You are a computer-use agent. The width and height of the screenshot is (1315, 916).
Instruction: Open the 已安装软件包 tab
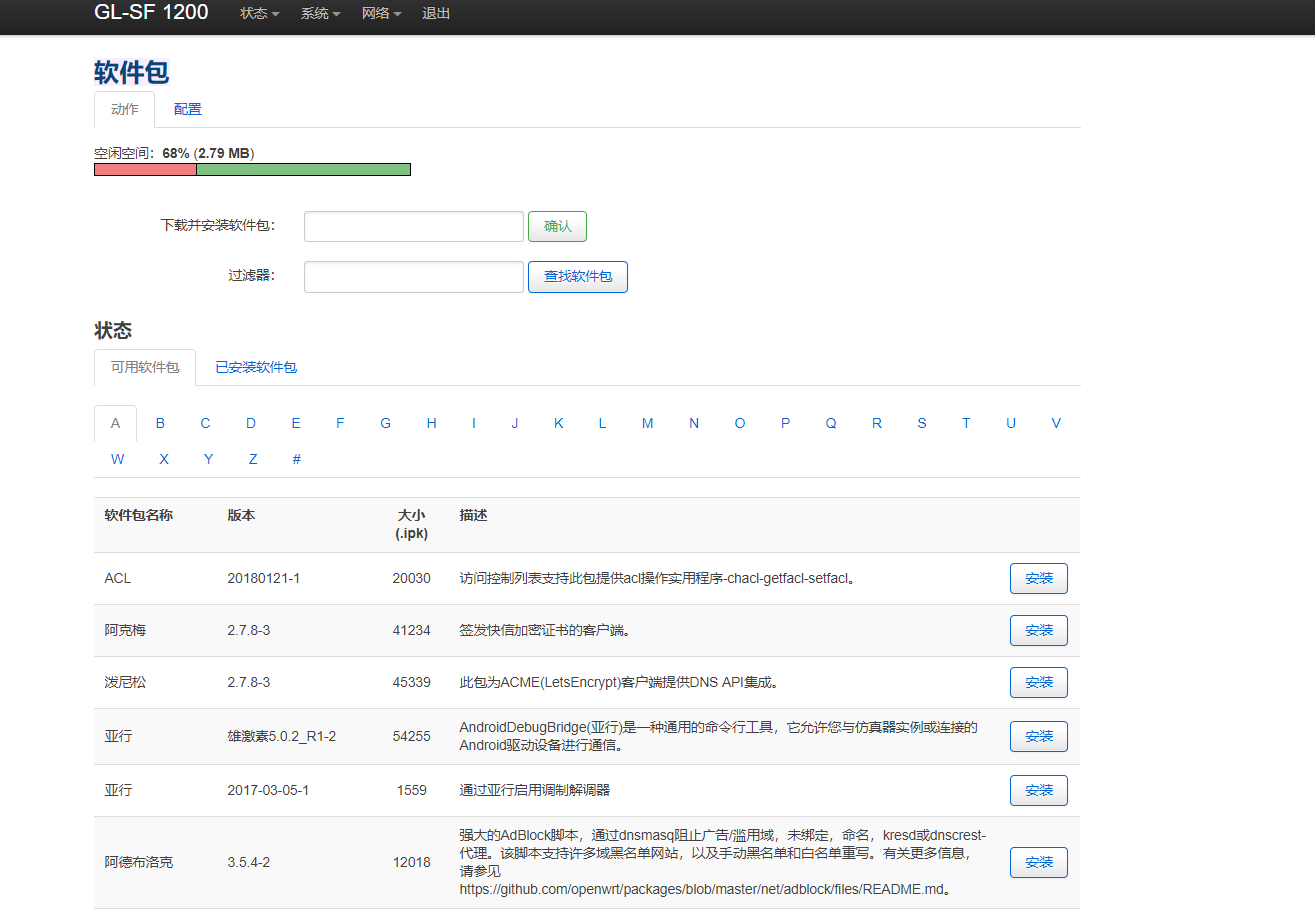coord(256,367)
